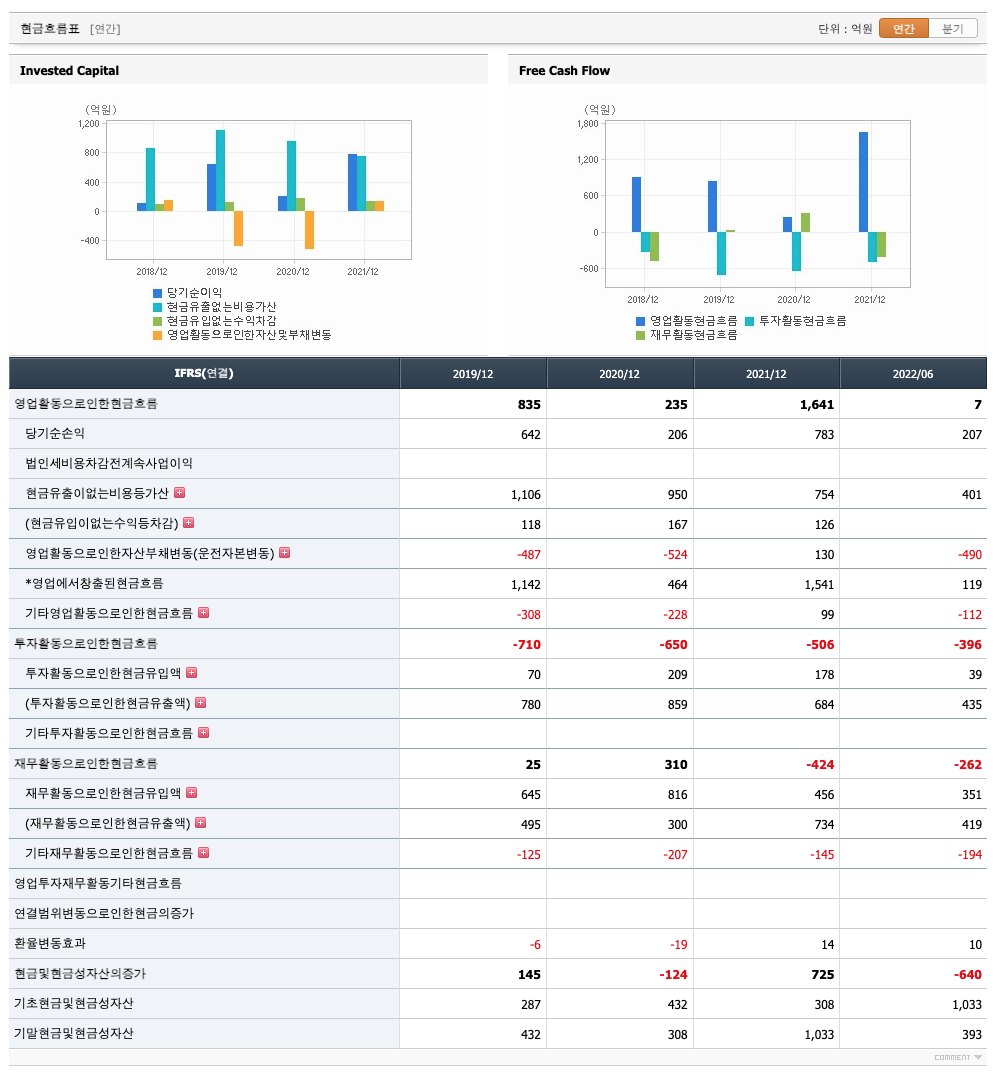This screenshot has height=1077, width=1000.
Task: Click the 재무활동현금흐름 legend color swatch
Action: [640, 335]
